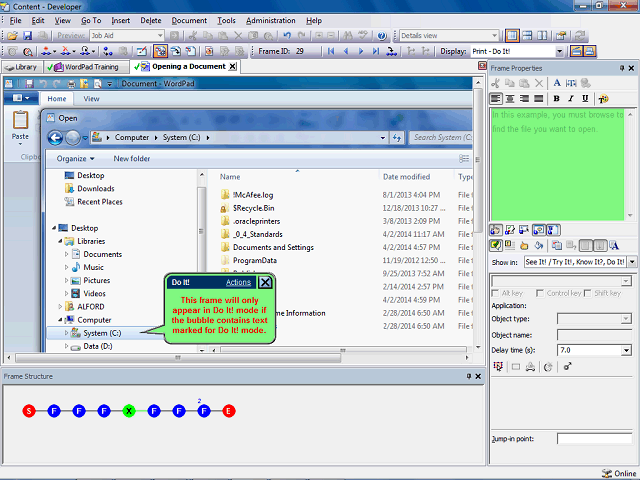
Task: Click the WordPad View ribbon tab
Action: (91, 99)
